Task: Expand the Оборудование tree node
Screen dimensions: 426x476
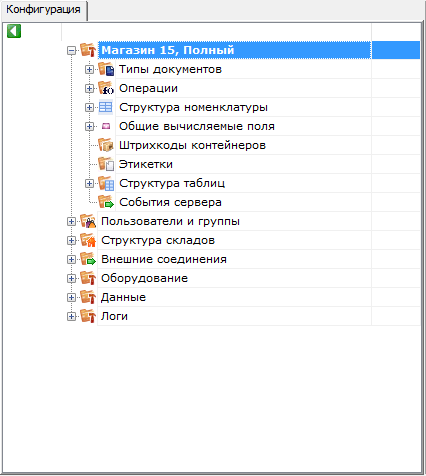Action: (x=71, y=278)
